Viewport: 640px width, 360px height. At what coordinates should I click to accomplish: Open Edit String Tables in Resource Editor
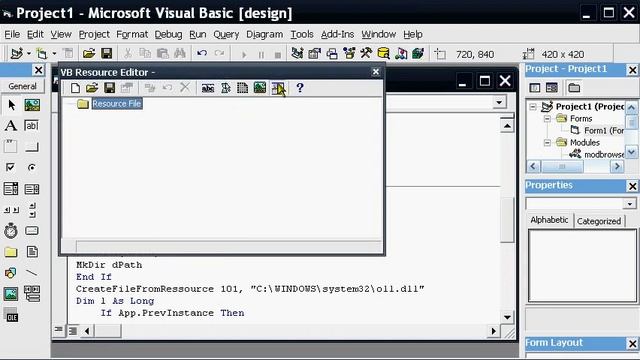click(x=208, y=88)
